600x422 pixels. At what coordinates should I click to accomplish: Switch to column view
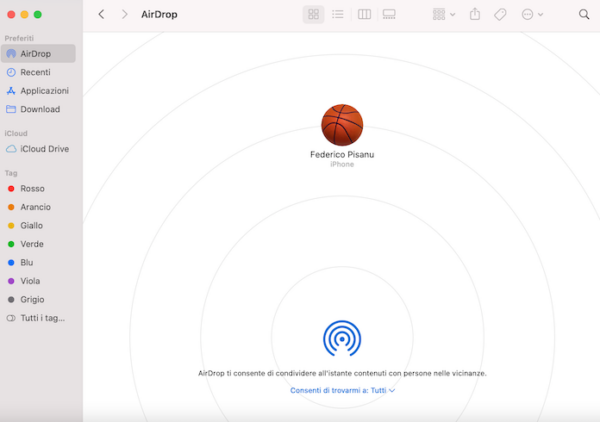(364, 15)
